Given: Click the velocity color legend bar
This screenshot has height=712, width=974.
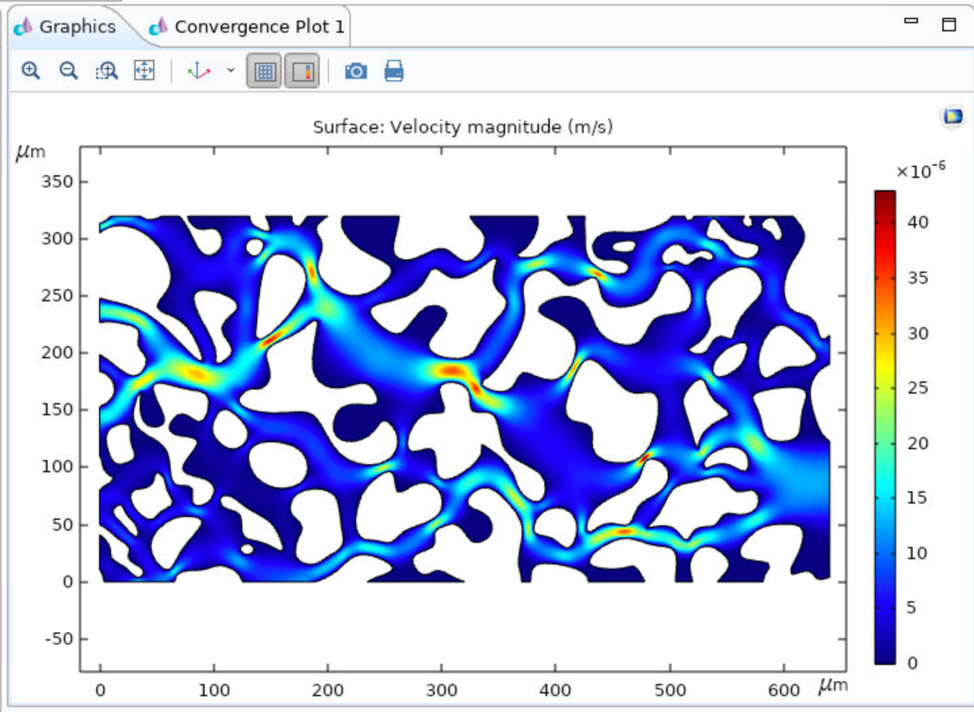Looking at the screenshot, I should (885, 427).
